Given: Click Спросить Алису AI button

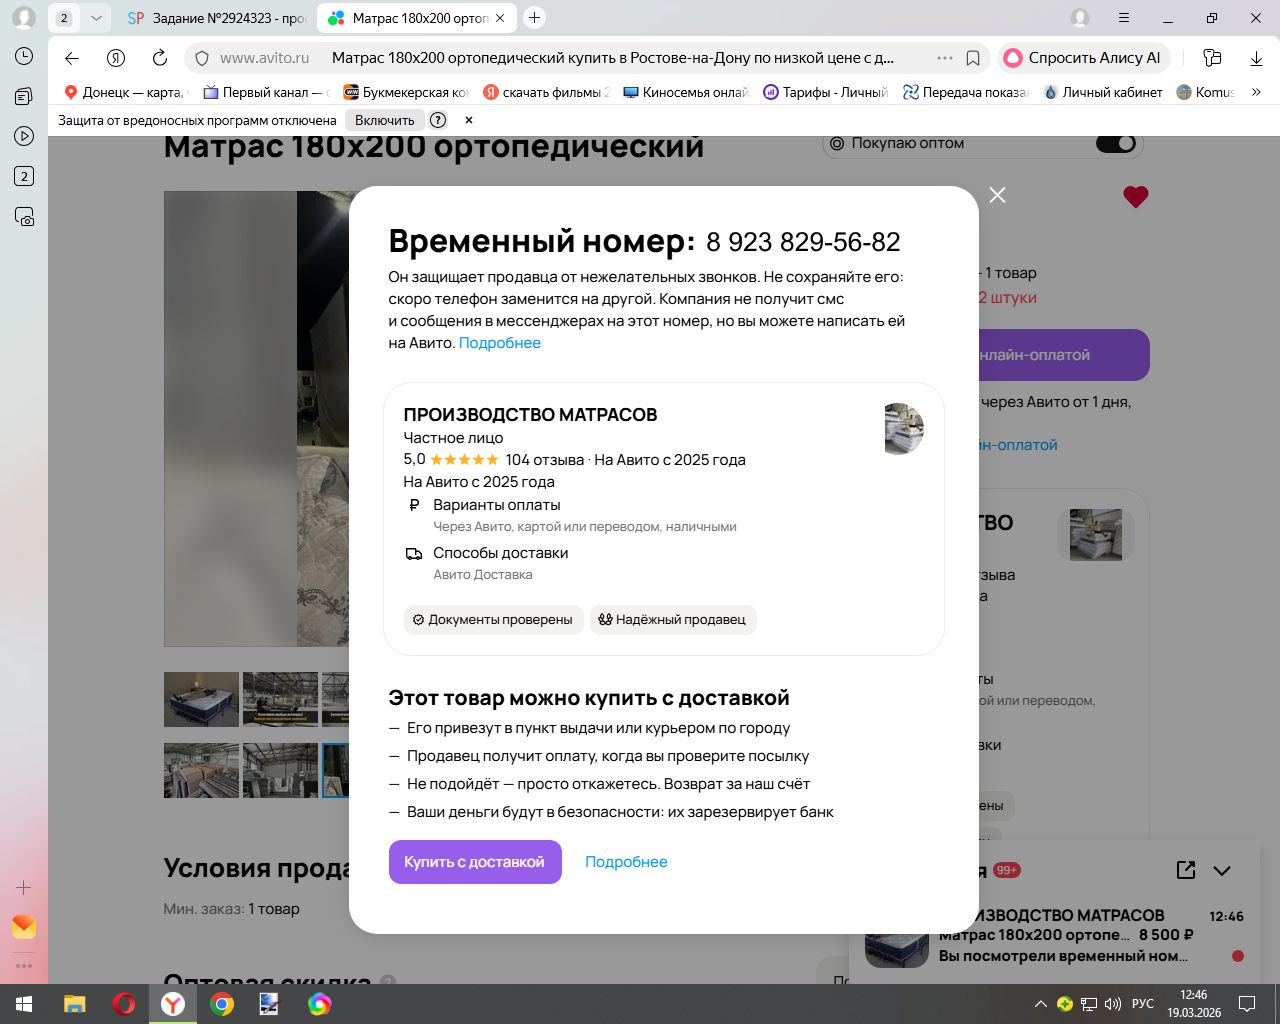Looking at the screenshot, I should (1083, 58).
